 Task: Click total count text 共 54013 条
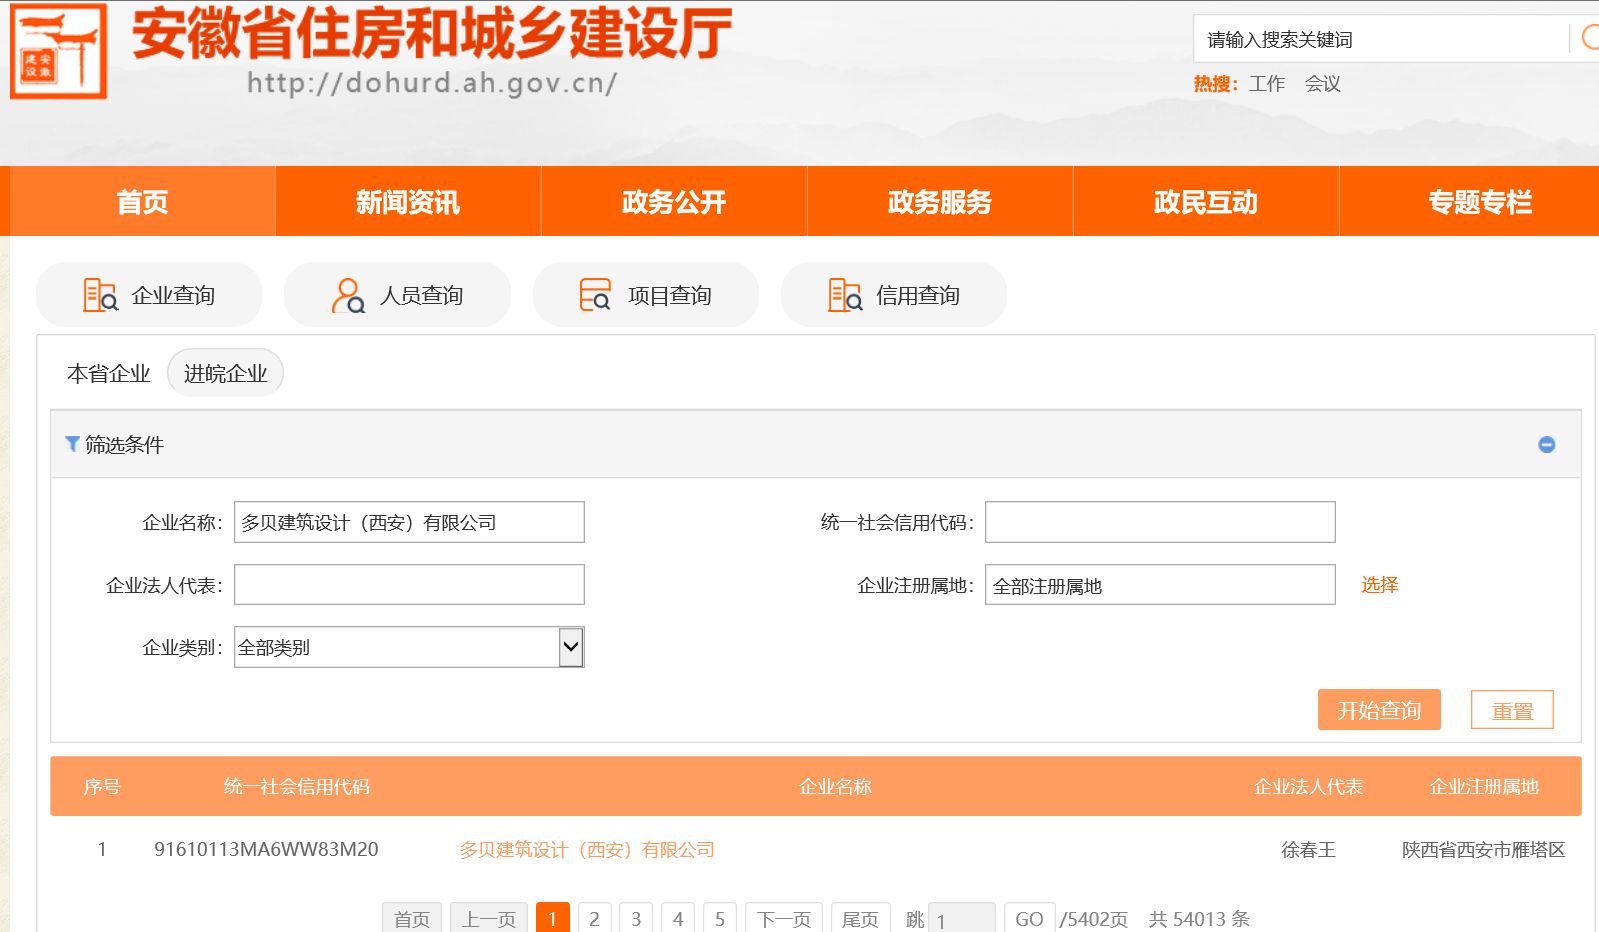1199,919
